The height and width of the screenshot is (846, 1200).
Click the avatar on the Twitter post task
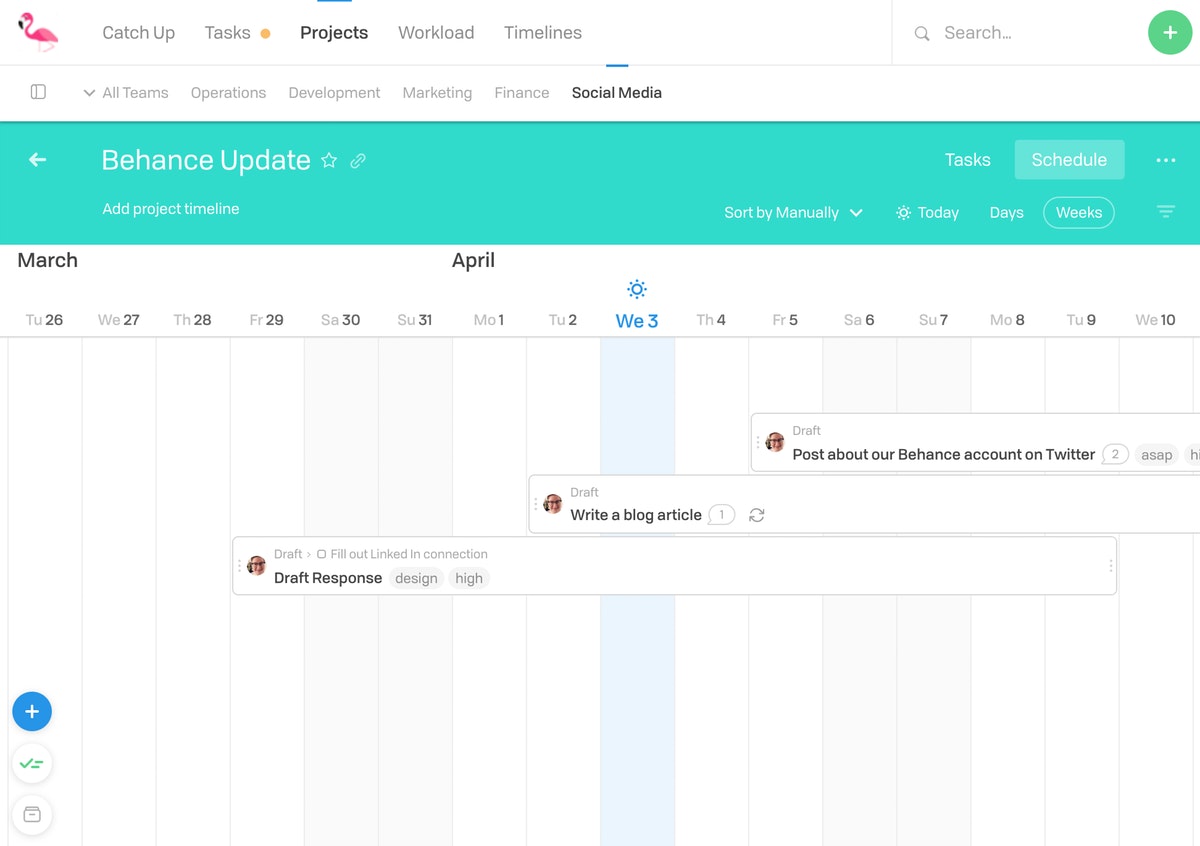click(x=774, y=442)
